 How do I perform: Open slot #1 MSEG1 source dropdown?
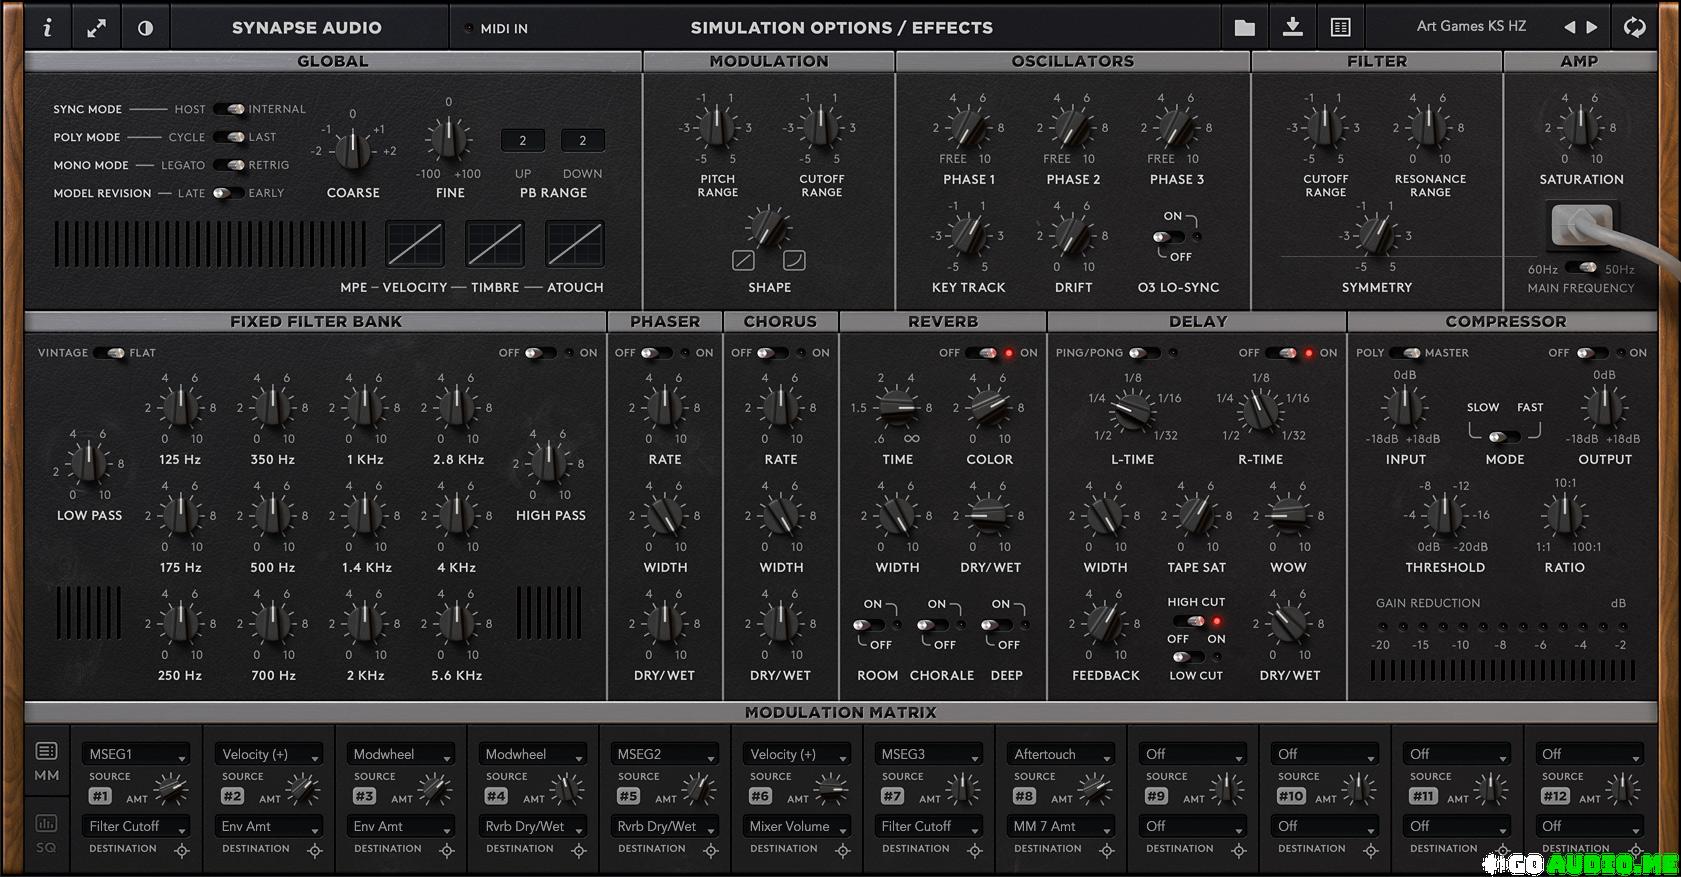tap(136, 754)
